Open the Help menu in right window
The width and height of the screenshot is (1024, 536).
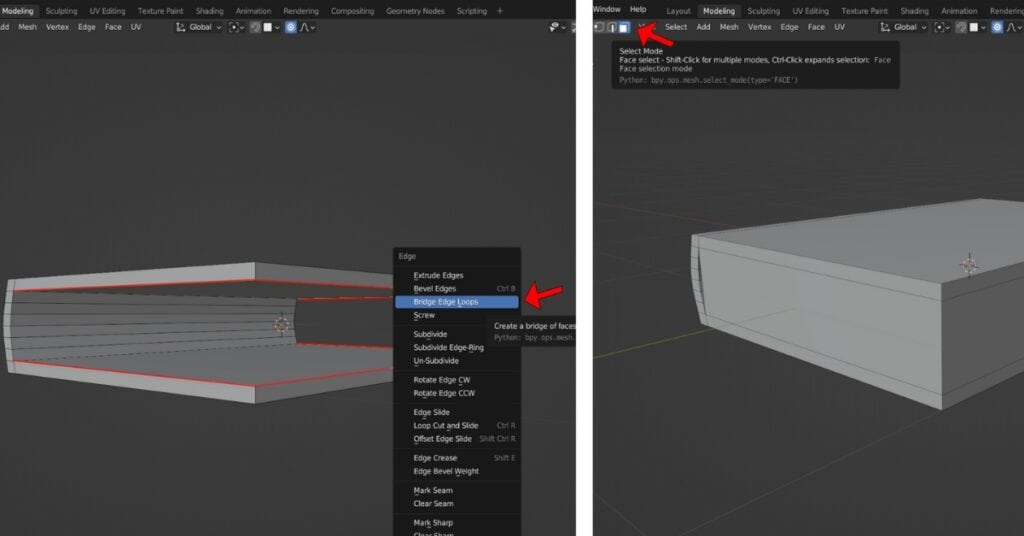tap(637, 9)
